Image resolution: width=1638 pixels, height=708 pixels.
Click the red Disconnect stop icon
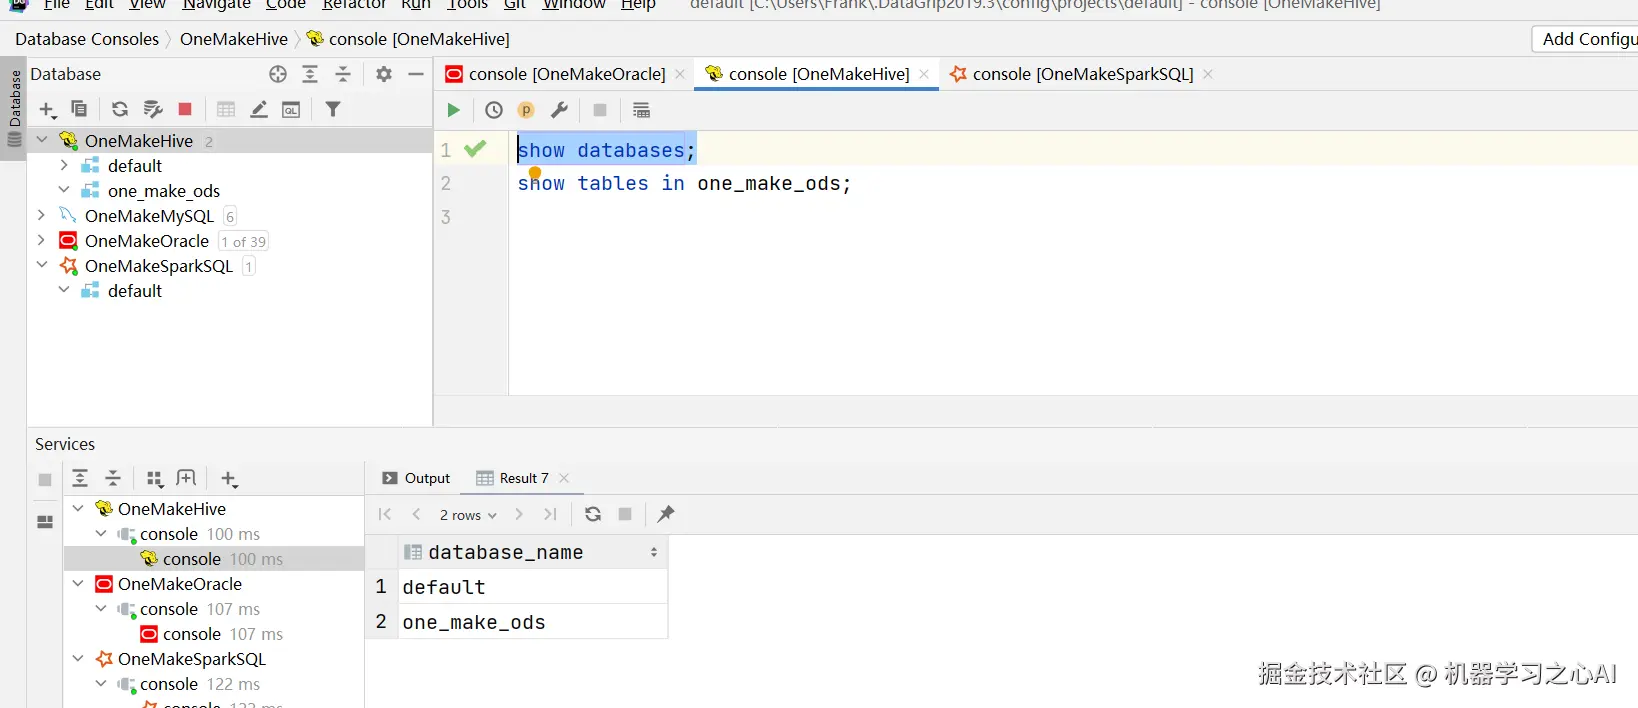[x=185, y=109]
